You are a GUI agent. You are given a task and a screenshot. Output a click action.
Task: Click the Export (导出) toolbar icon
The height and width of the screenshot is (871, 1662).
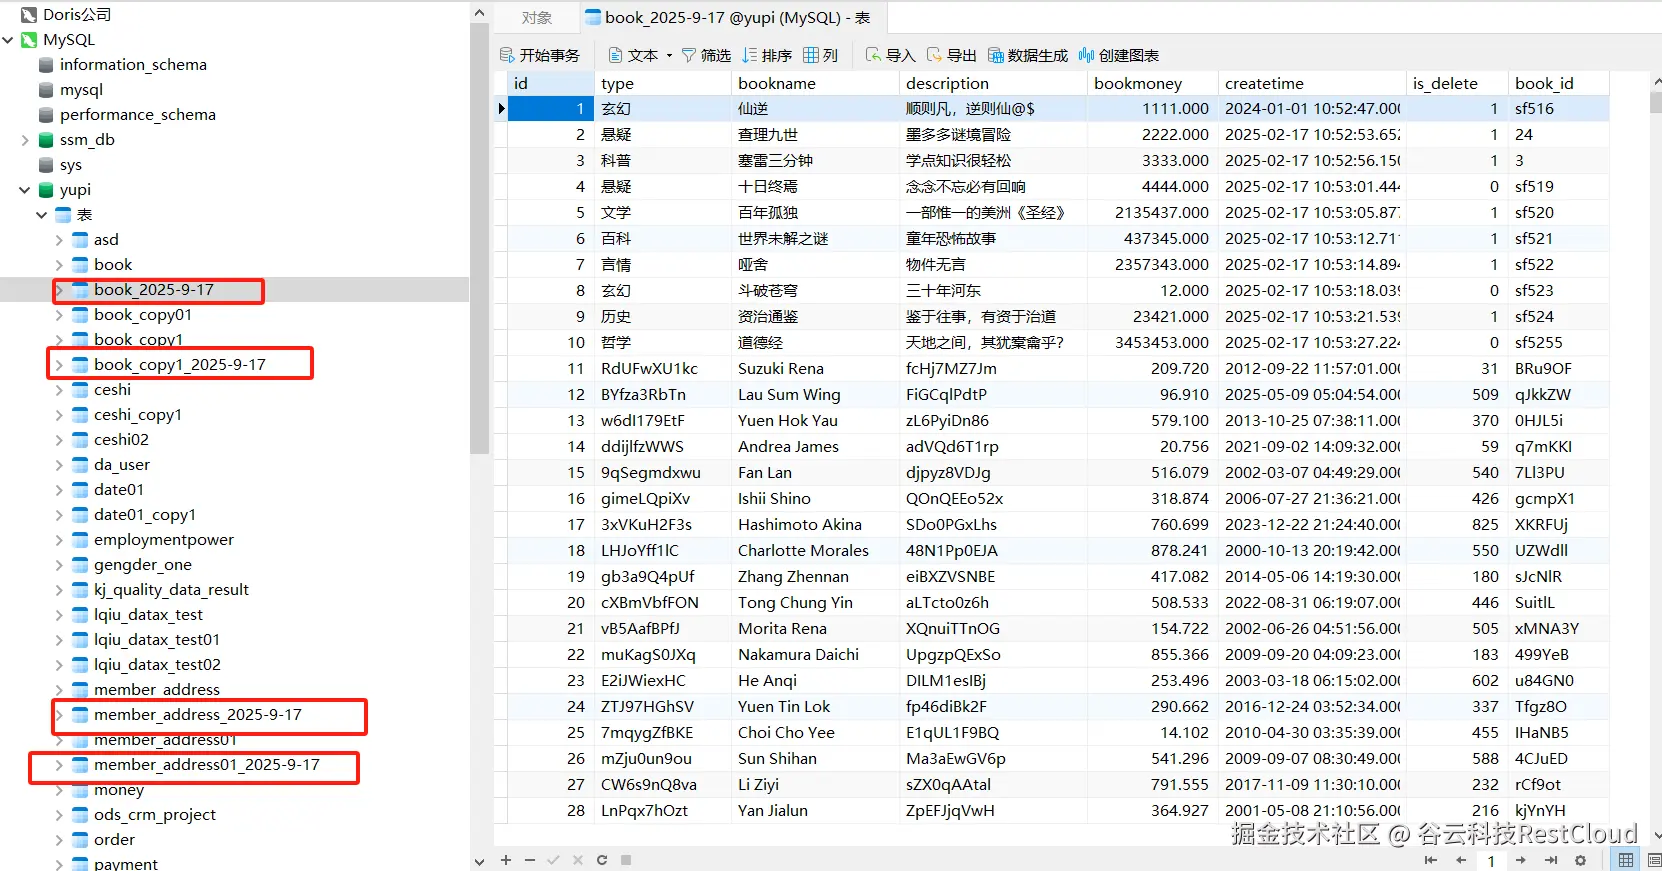coord(935,55)
